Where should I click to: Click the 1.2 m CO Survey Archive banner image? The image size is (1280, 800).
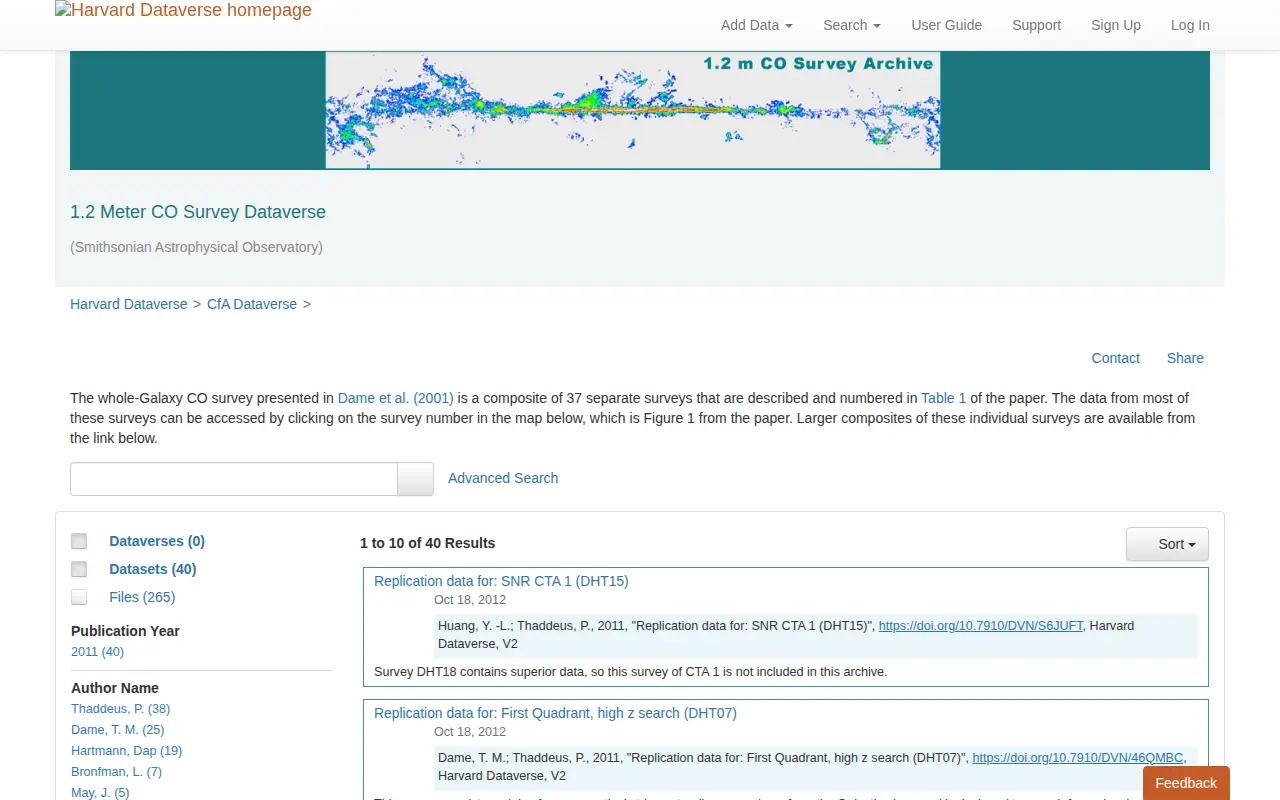pos(632,110)
